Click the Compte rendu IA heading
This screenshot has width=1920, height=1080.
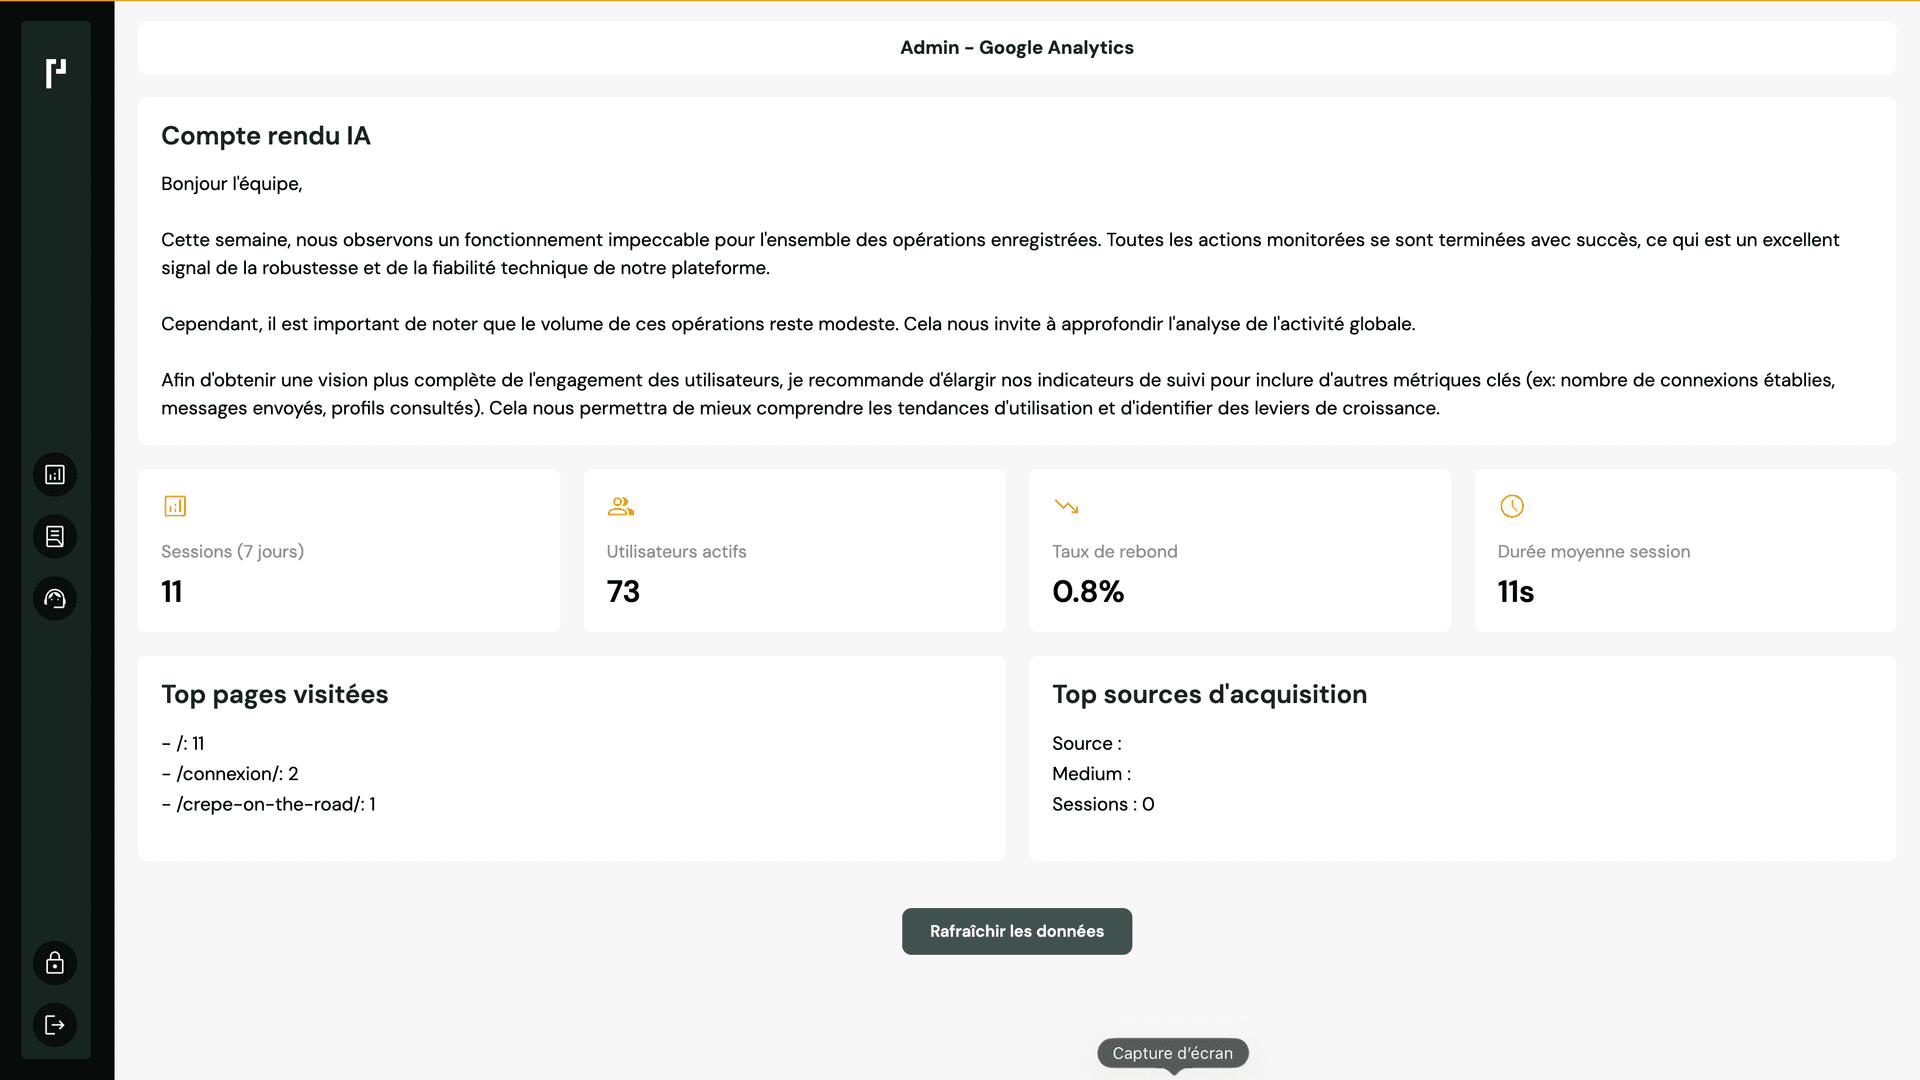point(266,136)
